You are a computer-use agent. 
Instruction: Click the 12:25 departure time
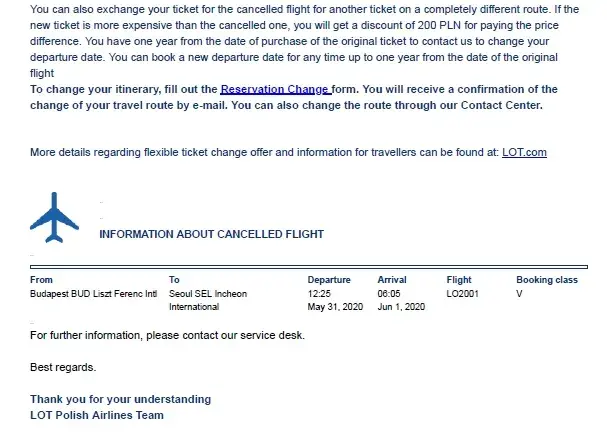(319, 294)
